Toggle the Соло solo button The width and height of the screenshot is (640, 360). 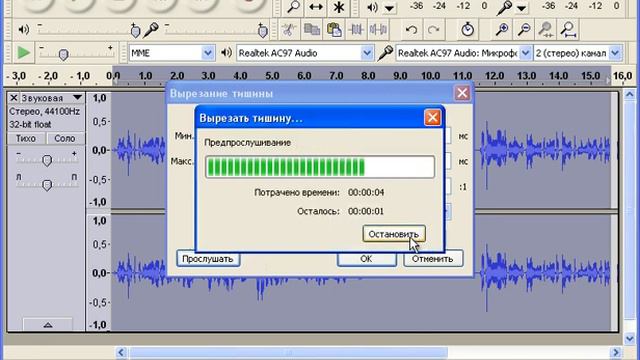tap(65, 138)
